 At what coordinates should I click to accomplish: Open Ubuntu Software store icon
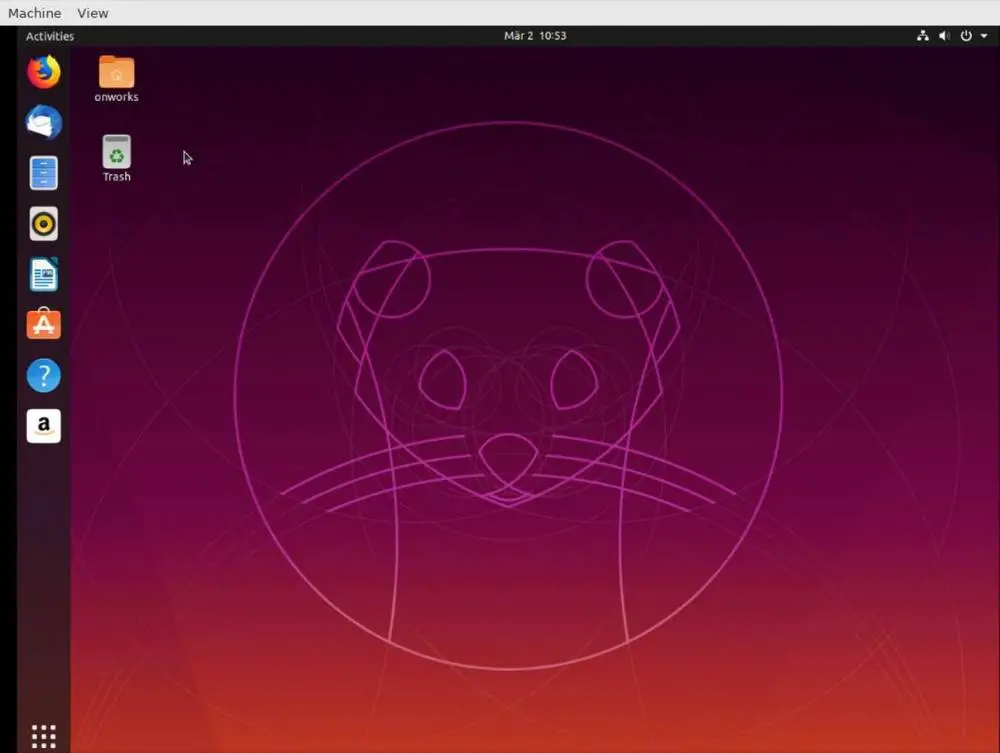point(43,325)
